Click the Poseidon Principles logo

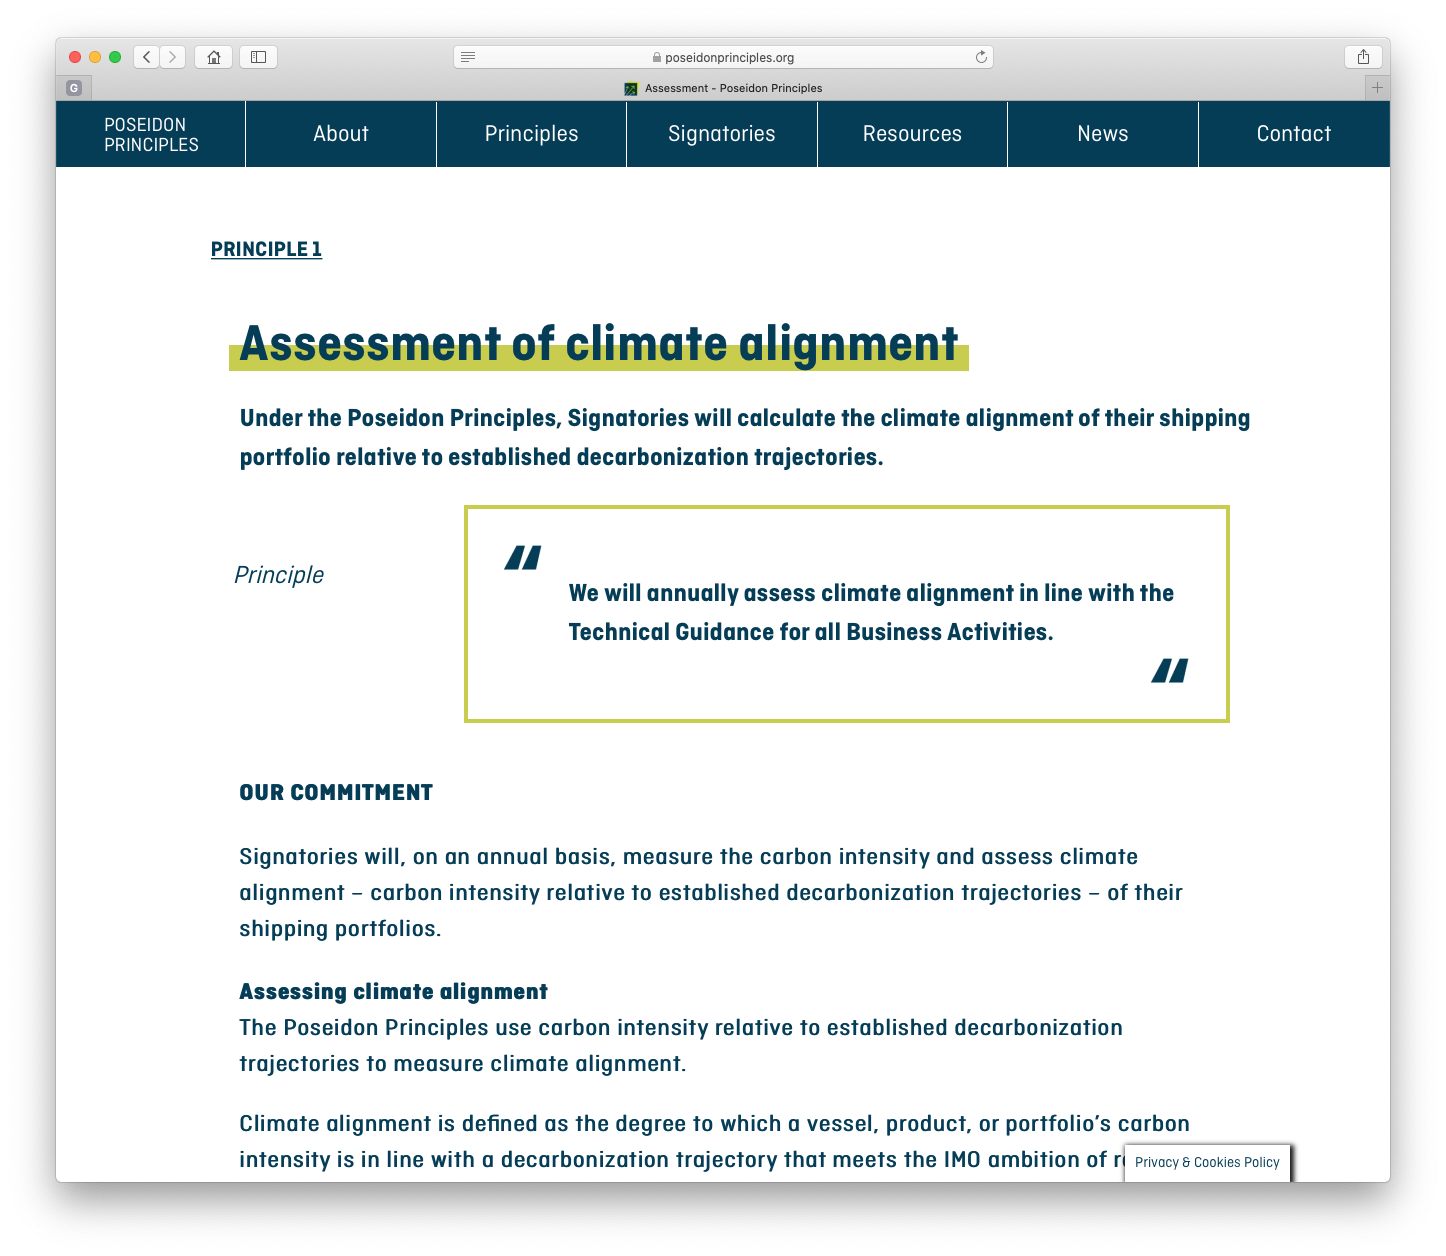151,135
